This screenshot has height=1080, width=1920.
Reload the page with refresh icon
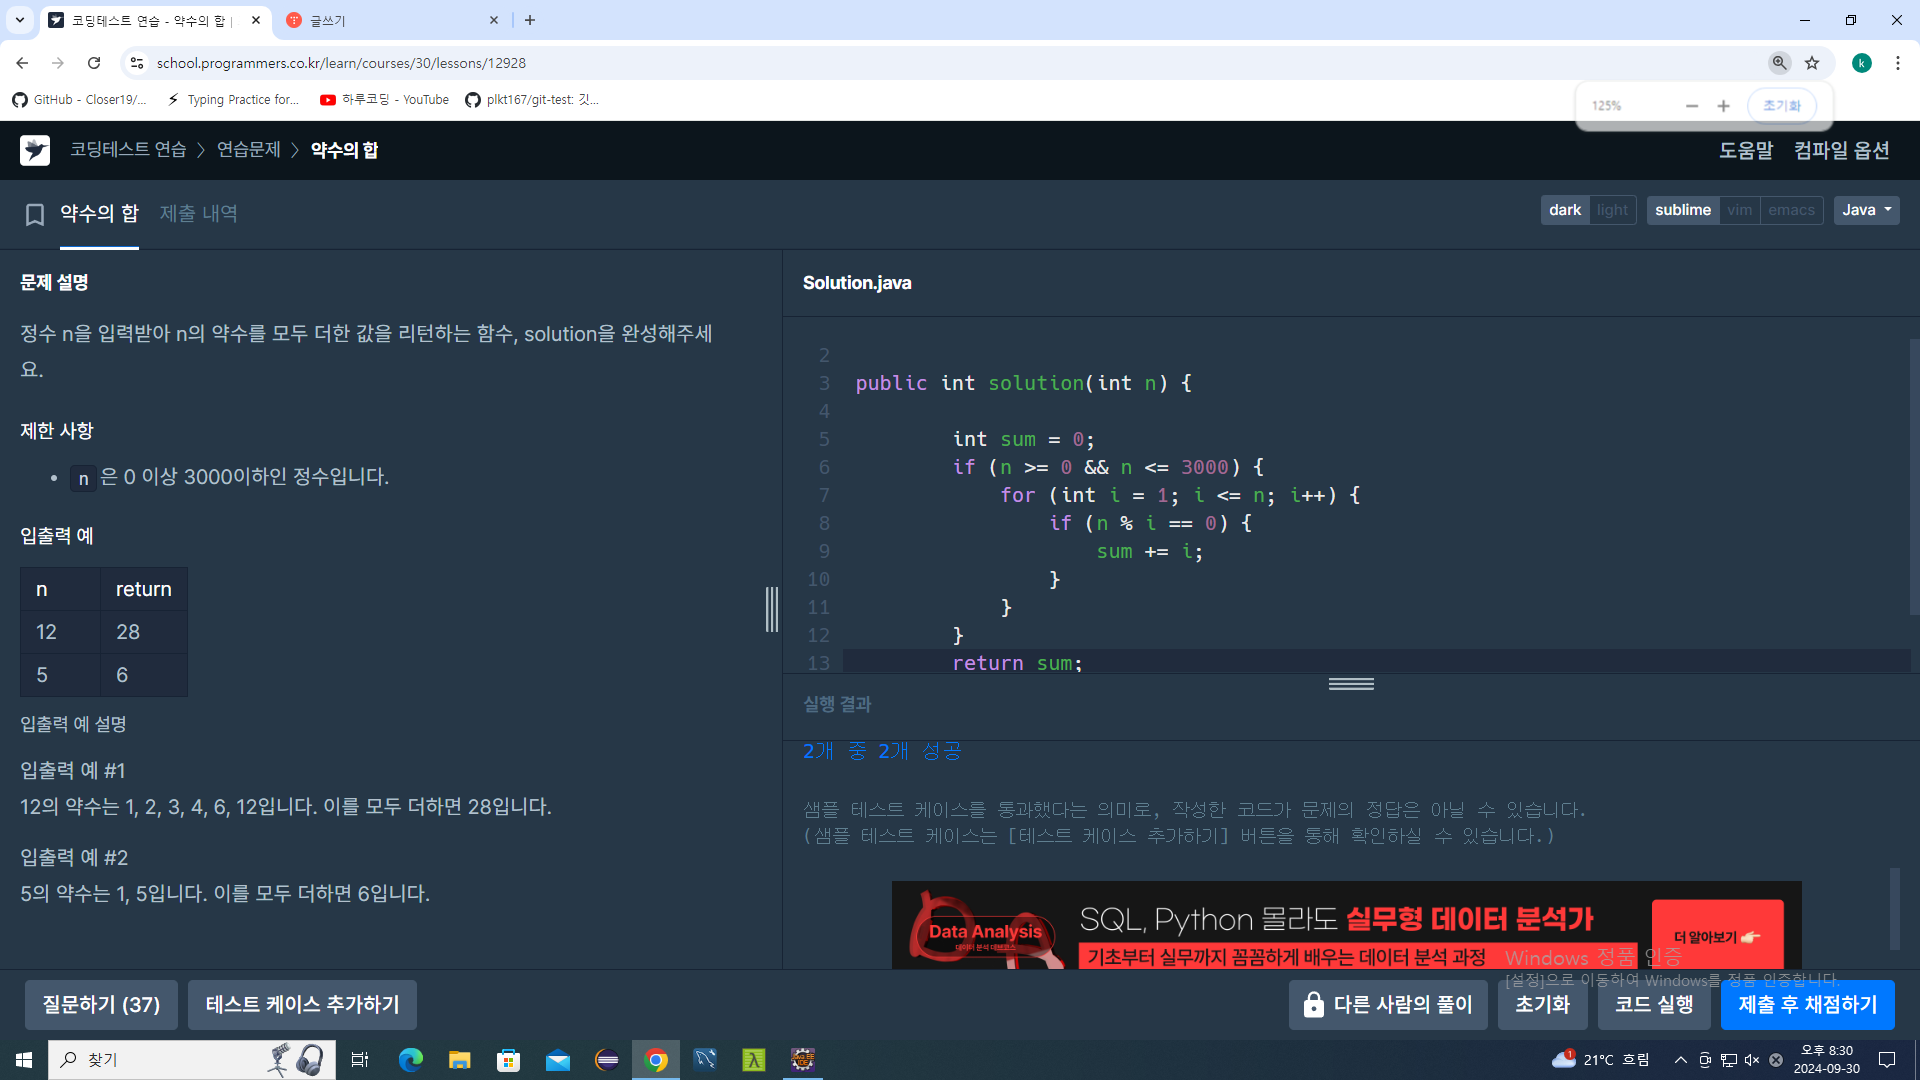coord(94,63)
